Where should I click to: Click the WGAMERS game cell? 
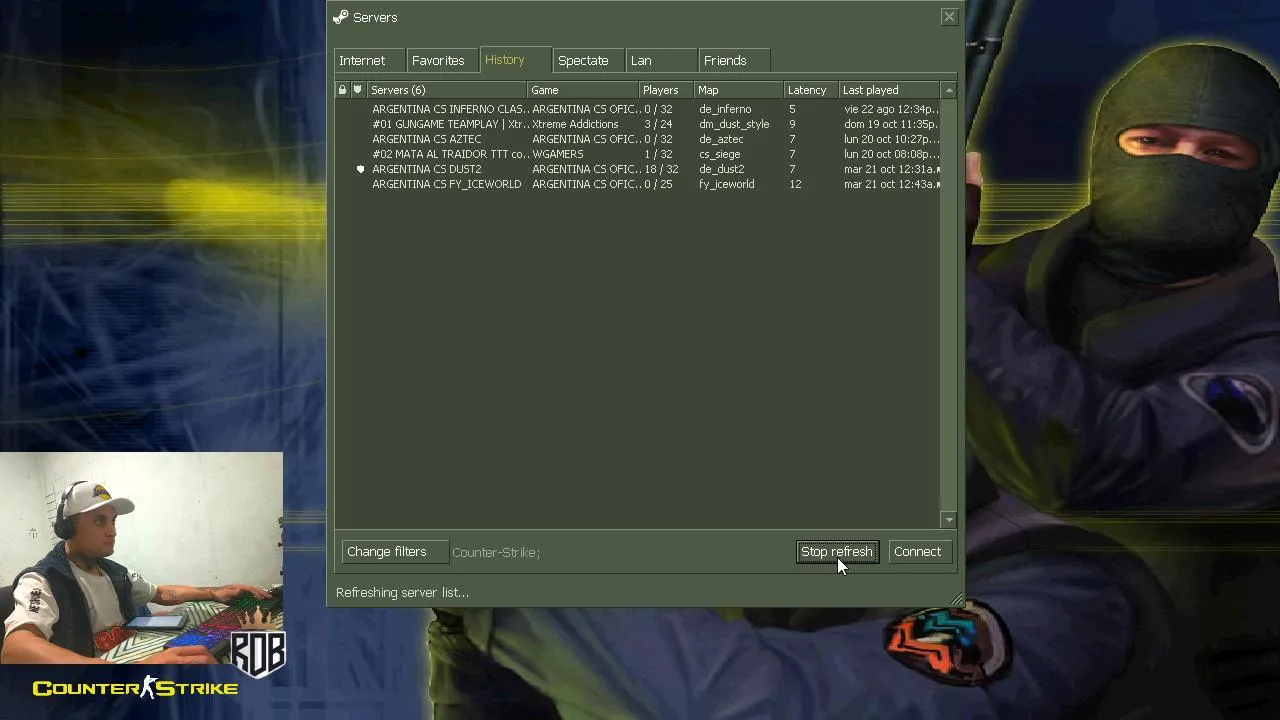(x=558, y=154)
